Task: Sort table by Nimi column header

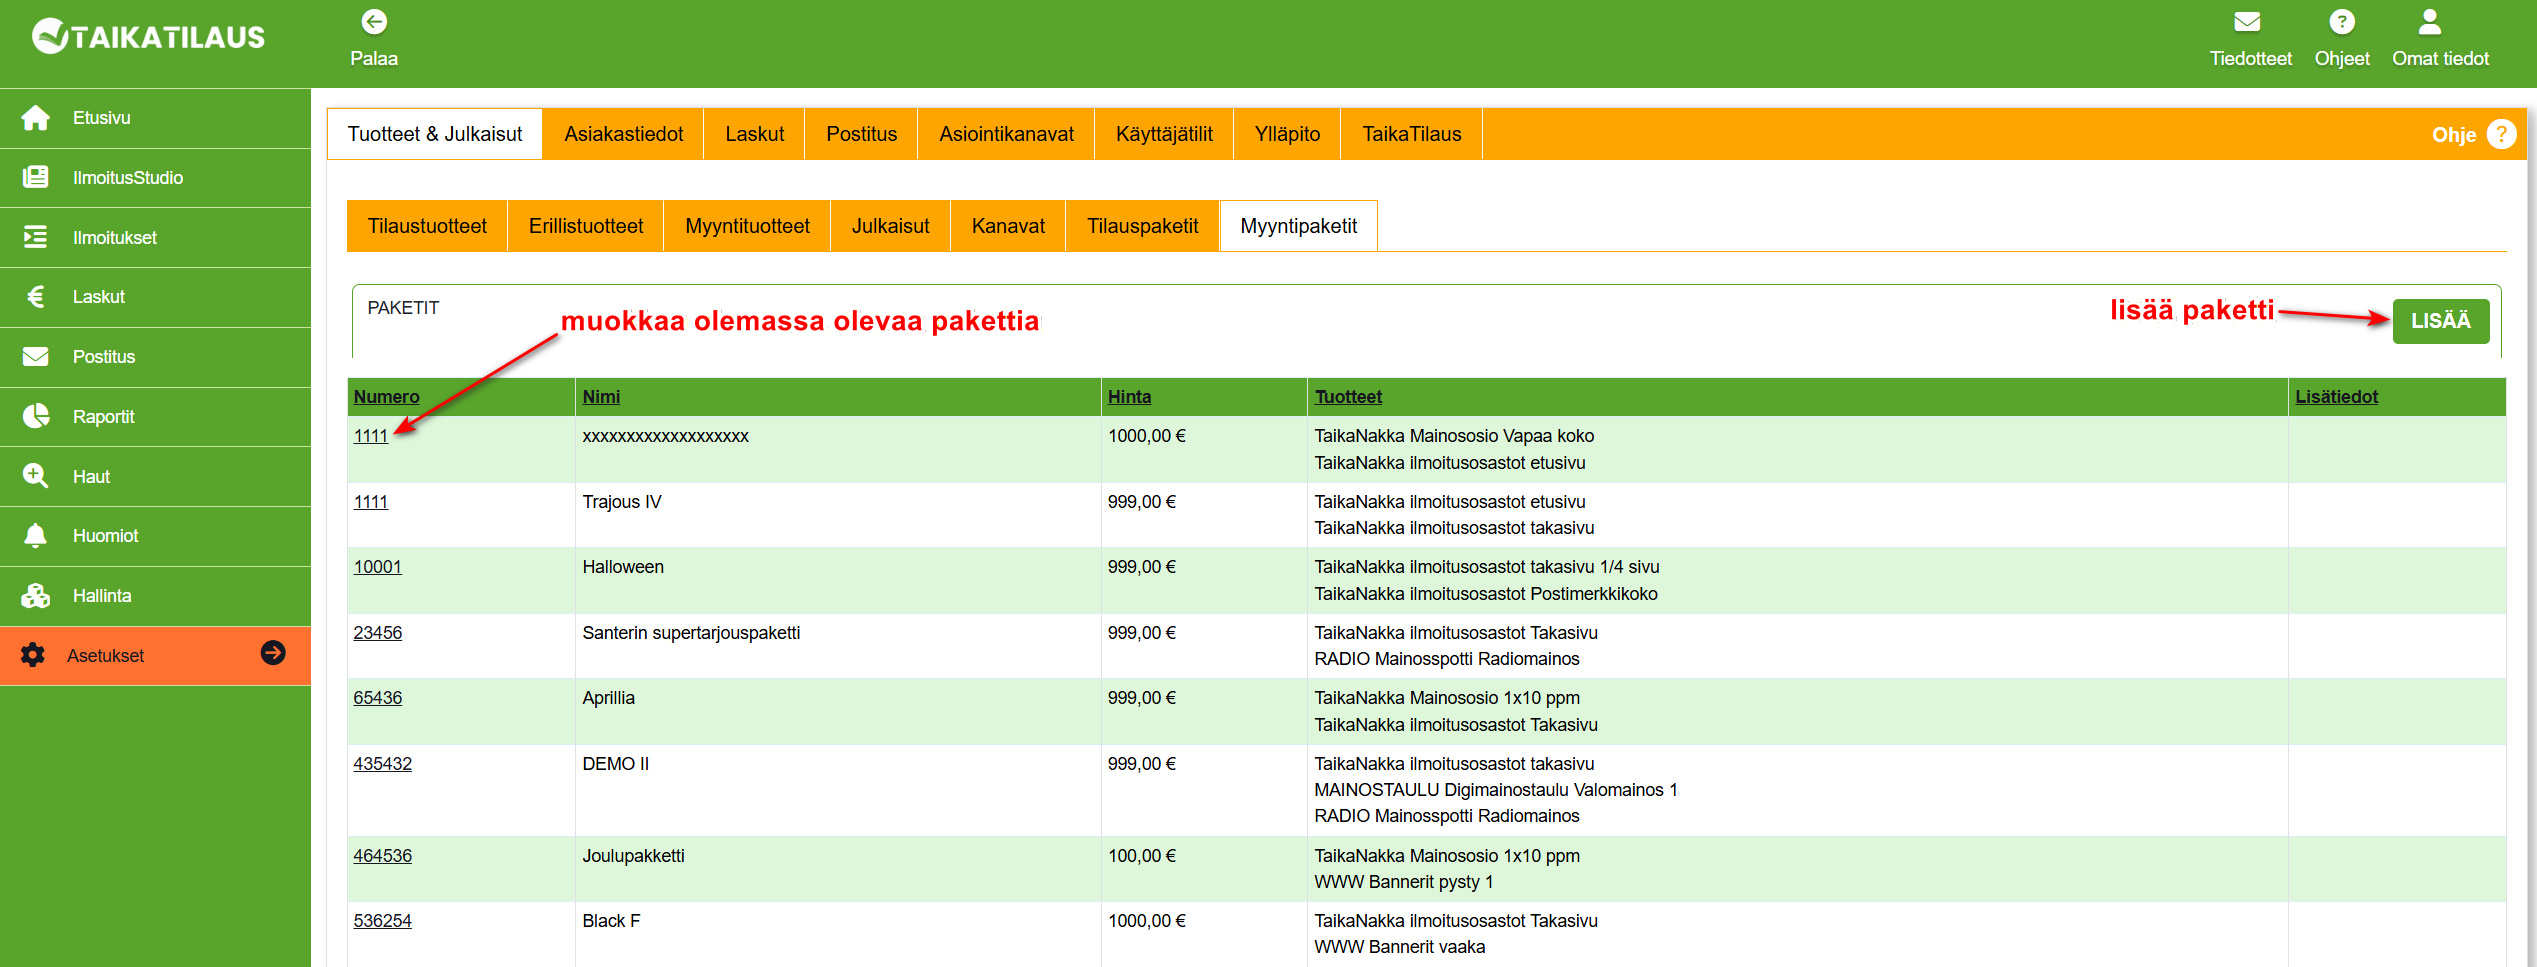Action: pyautogui.click(x=601, y=397)
